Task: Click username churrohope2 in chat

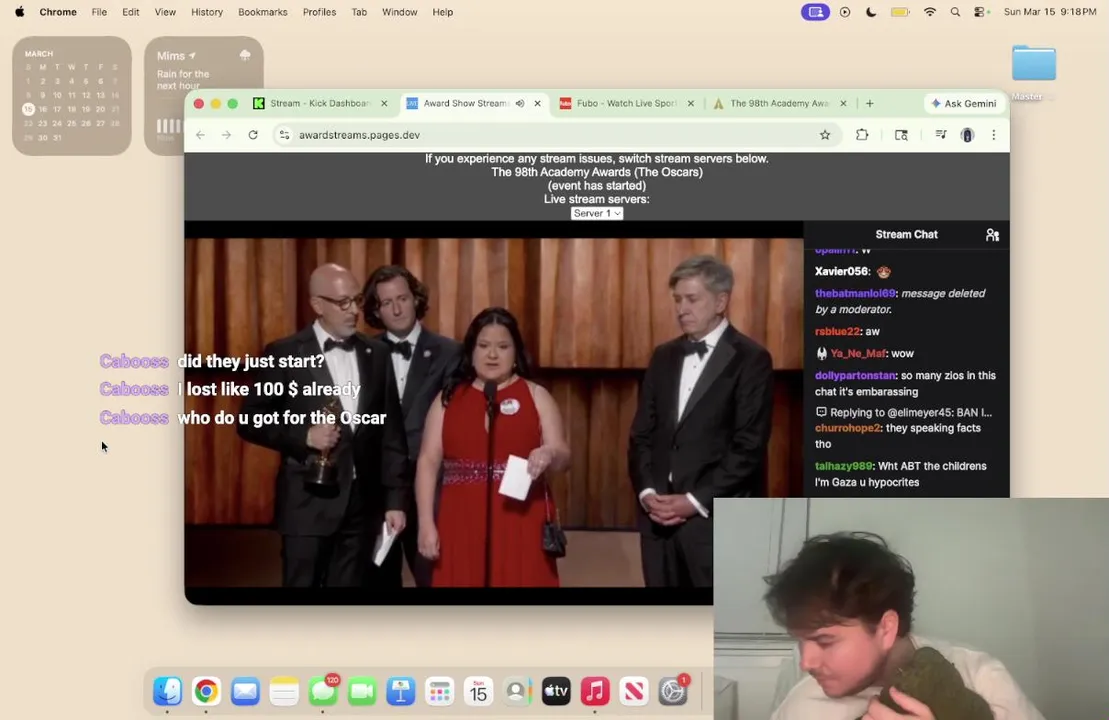Action: click(848, 428)
